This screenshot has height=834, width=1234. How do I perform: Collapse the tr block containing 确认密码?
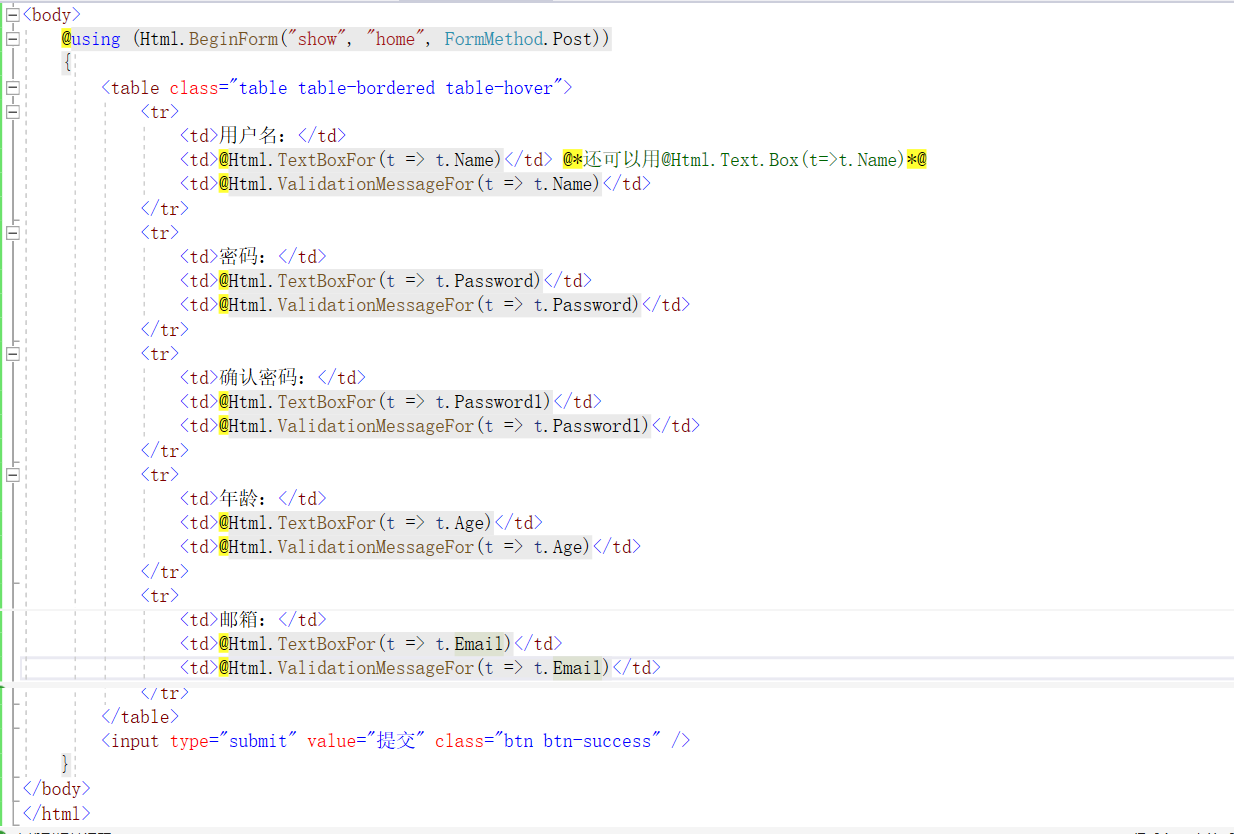click(12, 354)
